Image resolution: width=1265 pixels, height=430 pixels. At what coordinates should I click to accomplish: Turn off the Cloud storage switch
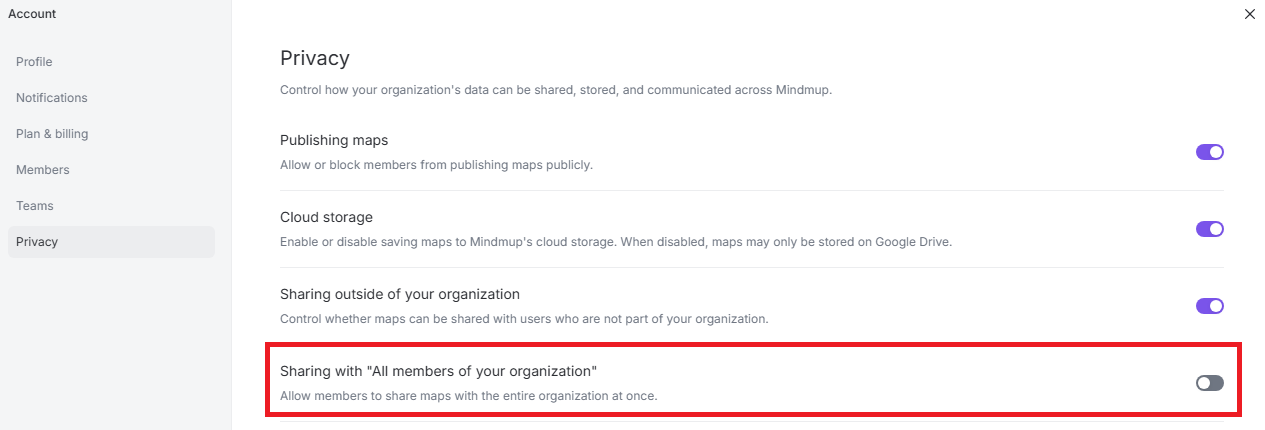coord(1209,229)
